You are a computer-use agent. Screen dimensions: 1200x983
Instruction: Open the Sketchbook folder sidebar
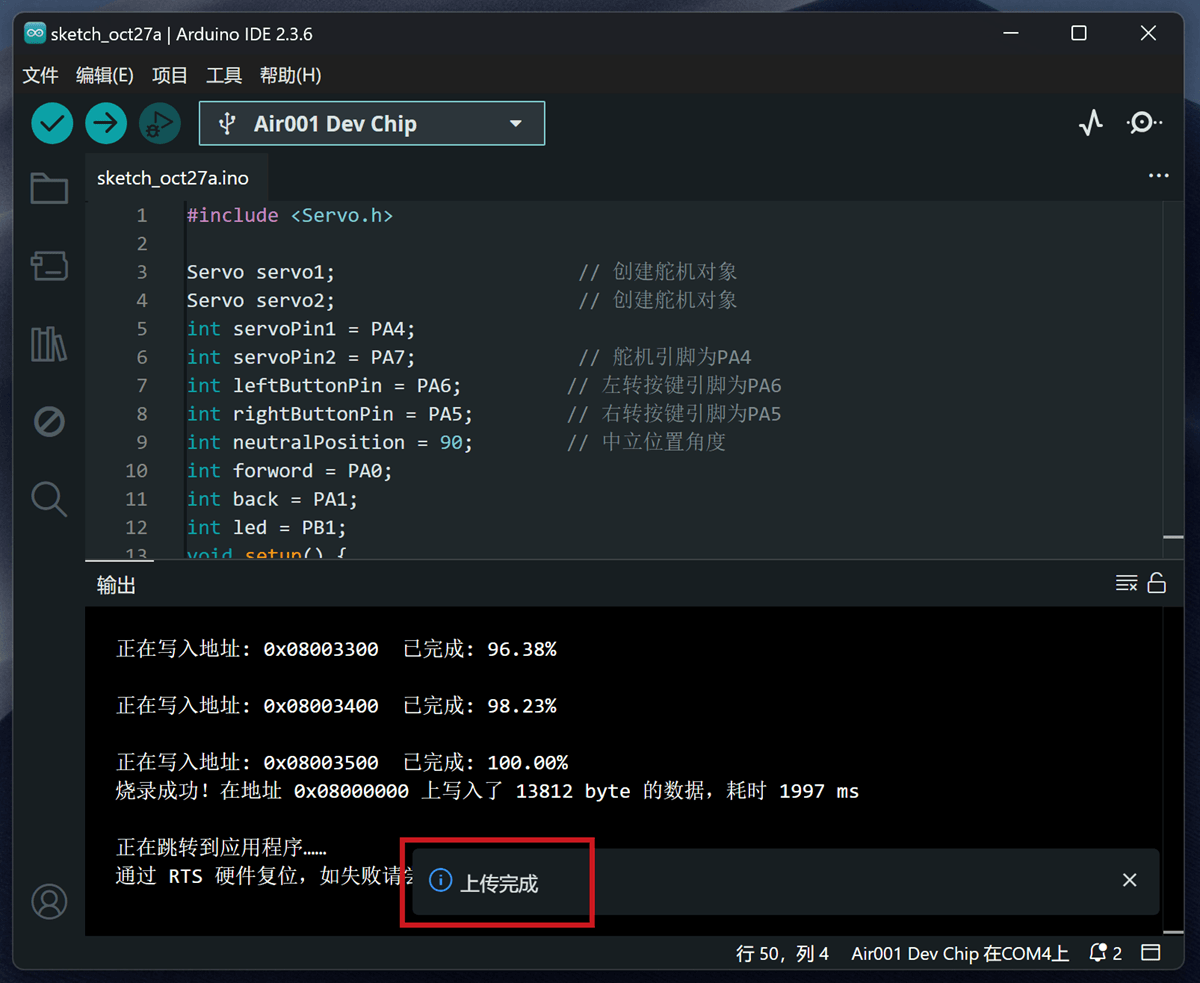pyautogui.click(x=49, y=188)
